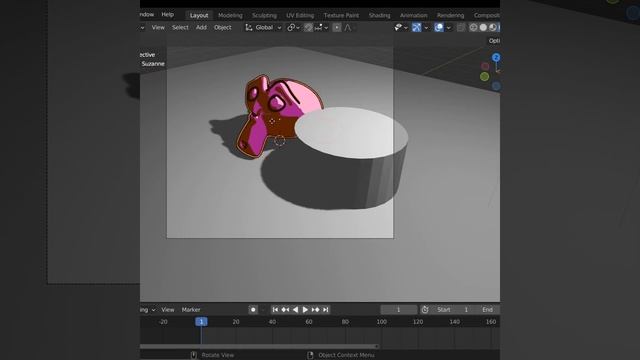This screenshot has width=640, height=360.
Task: Switch to the Texture Paint workspace tab
Action: pyautogui.click(x=341, y=15)
